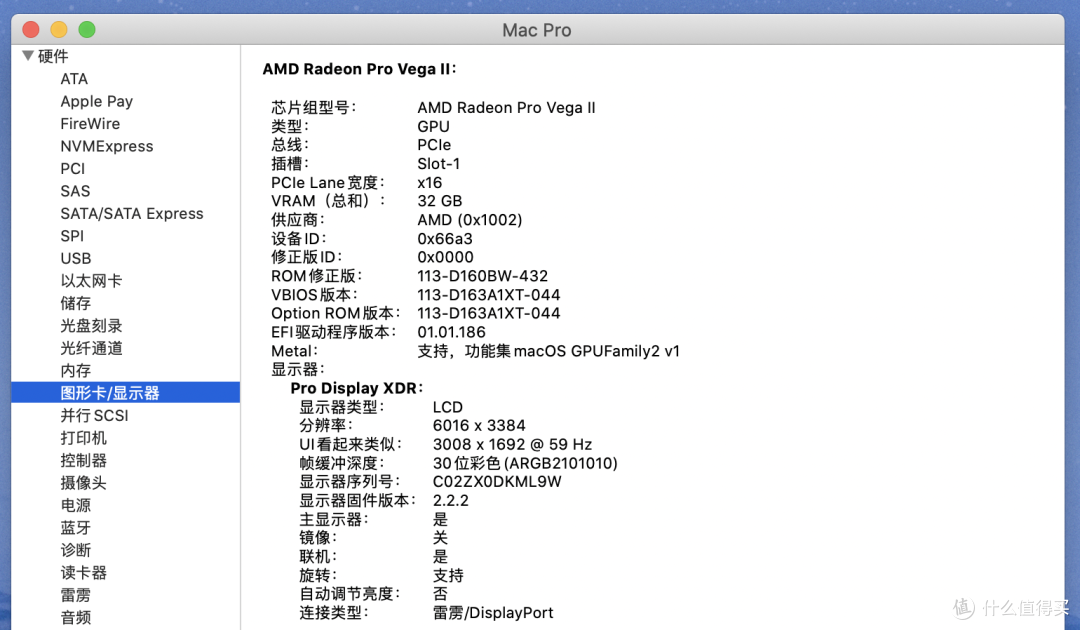Open the Apple Pay sidebar entry
The height and width of the screenshot is (630, 1080).
(96, 101)
